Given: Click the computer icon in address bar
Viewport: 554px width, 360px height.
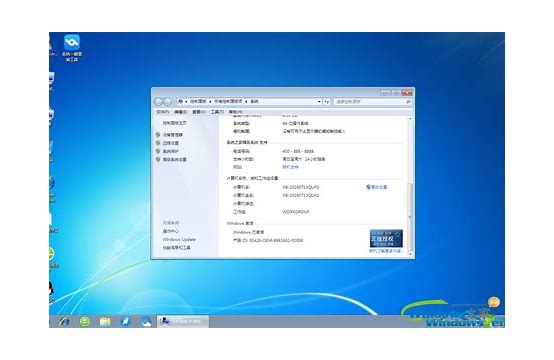Looking at the screenshot, I should pos(181,101).
